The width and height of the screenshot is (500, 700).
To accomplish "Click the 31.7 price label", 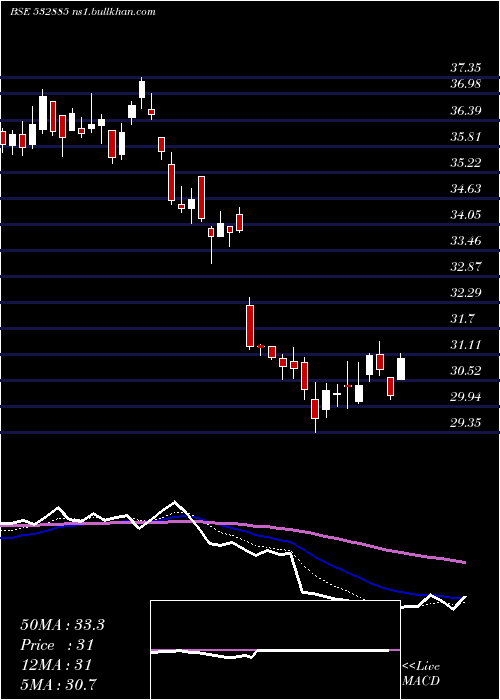I will point(462,319).
